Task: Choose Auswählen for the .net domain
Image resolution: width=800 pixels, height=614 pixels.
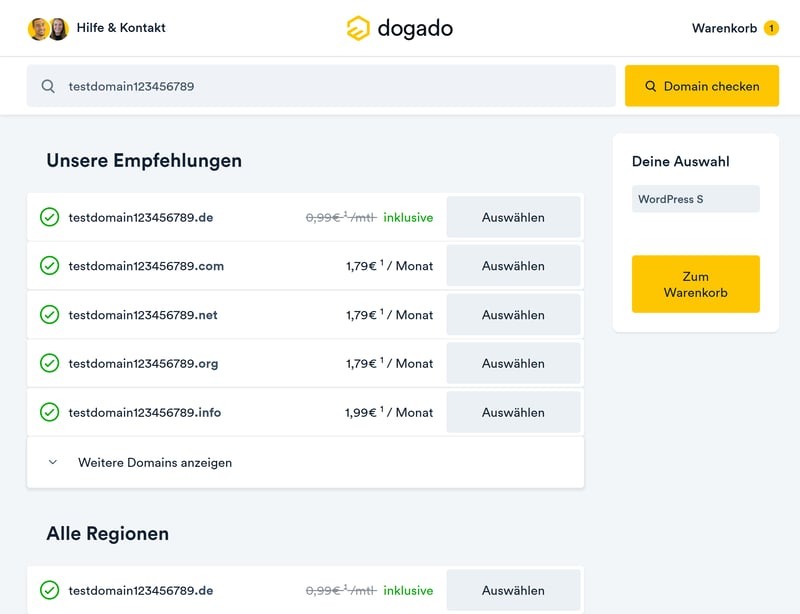Action: tap(513, 315)
